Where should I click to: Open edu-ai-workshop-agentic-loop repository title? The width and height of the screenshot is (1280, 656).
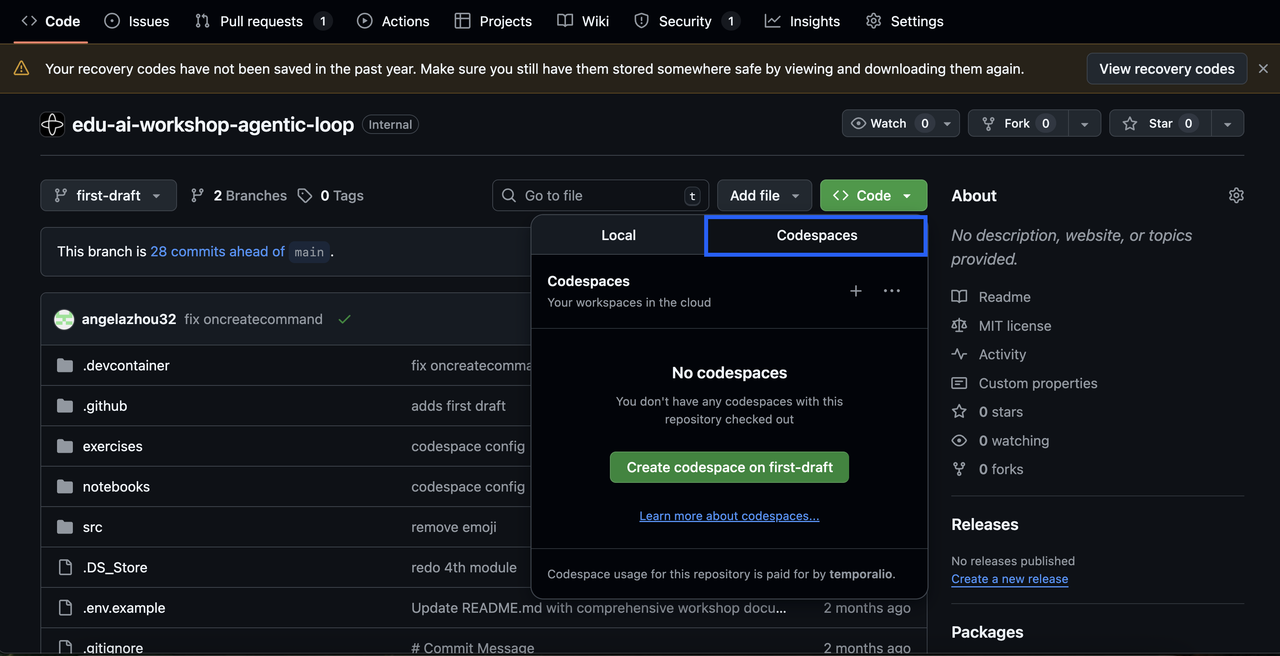[213, 124]
